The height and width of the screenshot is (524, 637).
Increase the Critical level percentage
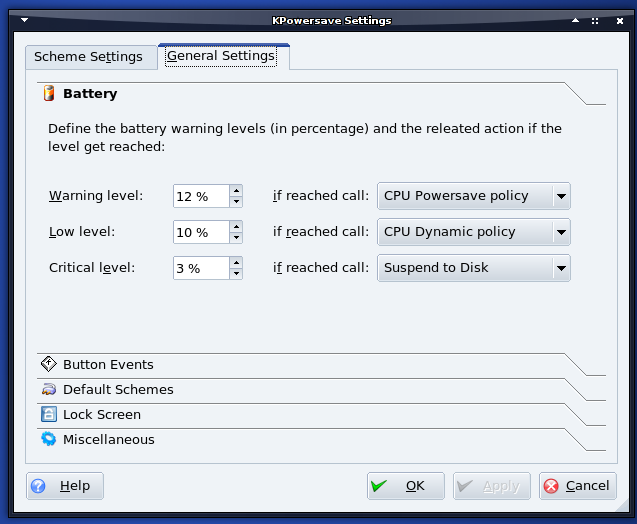(x=236, y=262)
